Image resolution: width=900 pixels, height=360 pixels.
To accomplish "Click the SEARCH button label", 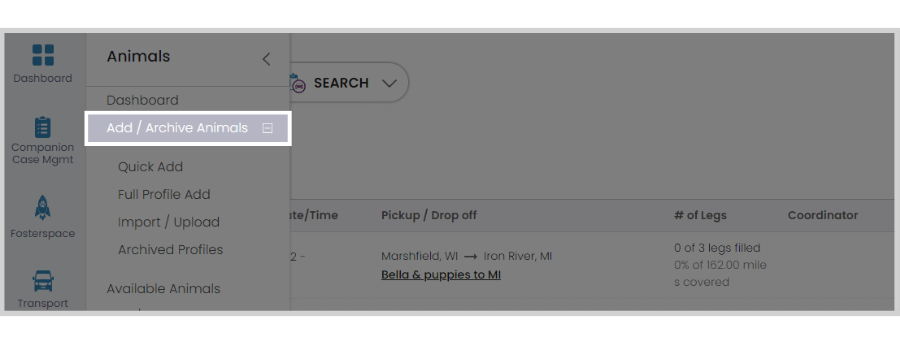I will coord(341,83).
